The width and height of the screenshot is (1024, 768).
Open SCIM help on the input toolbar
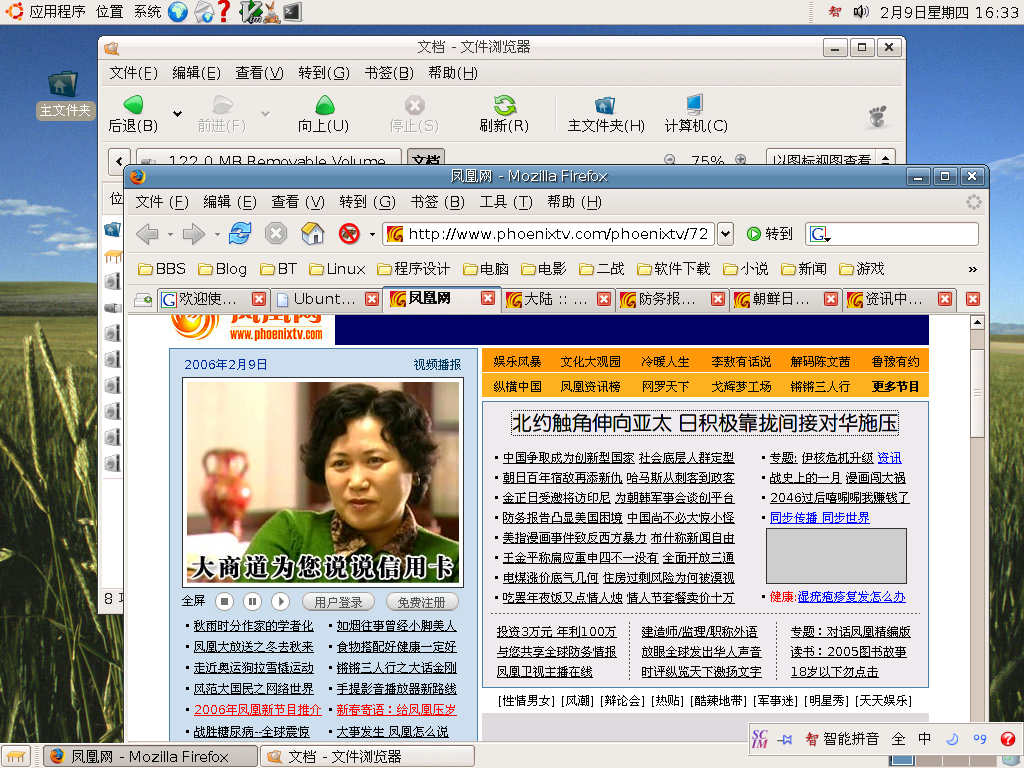tap(1008, 739)
